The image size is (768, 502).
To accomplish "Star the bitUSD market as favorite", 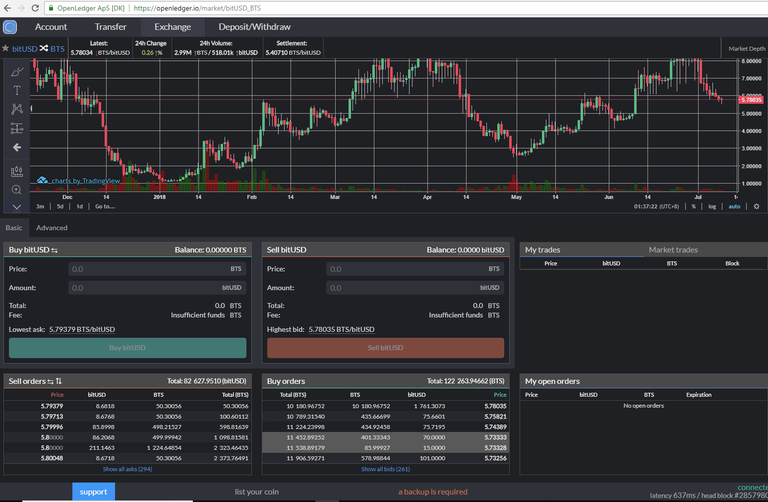I will (x=5, y=48).
